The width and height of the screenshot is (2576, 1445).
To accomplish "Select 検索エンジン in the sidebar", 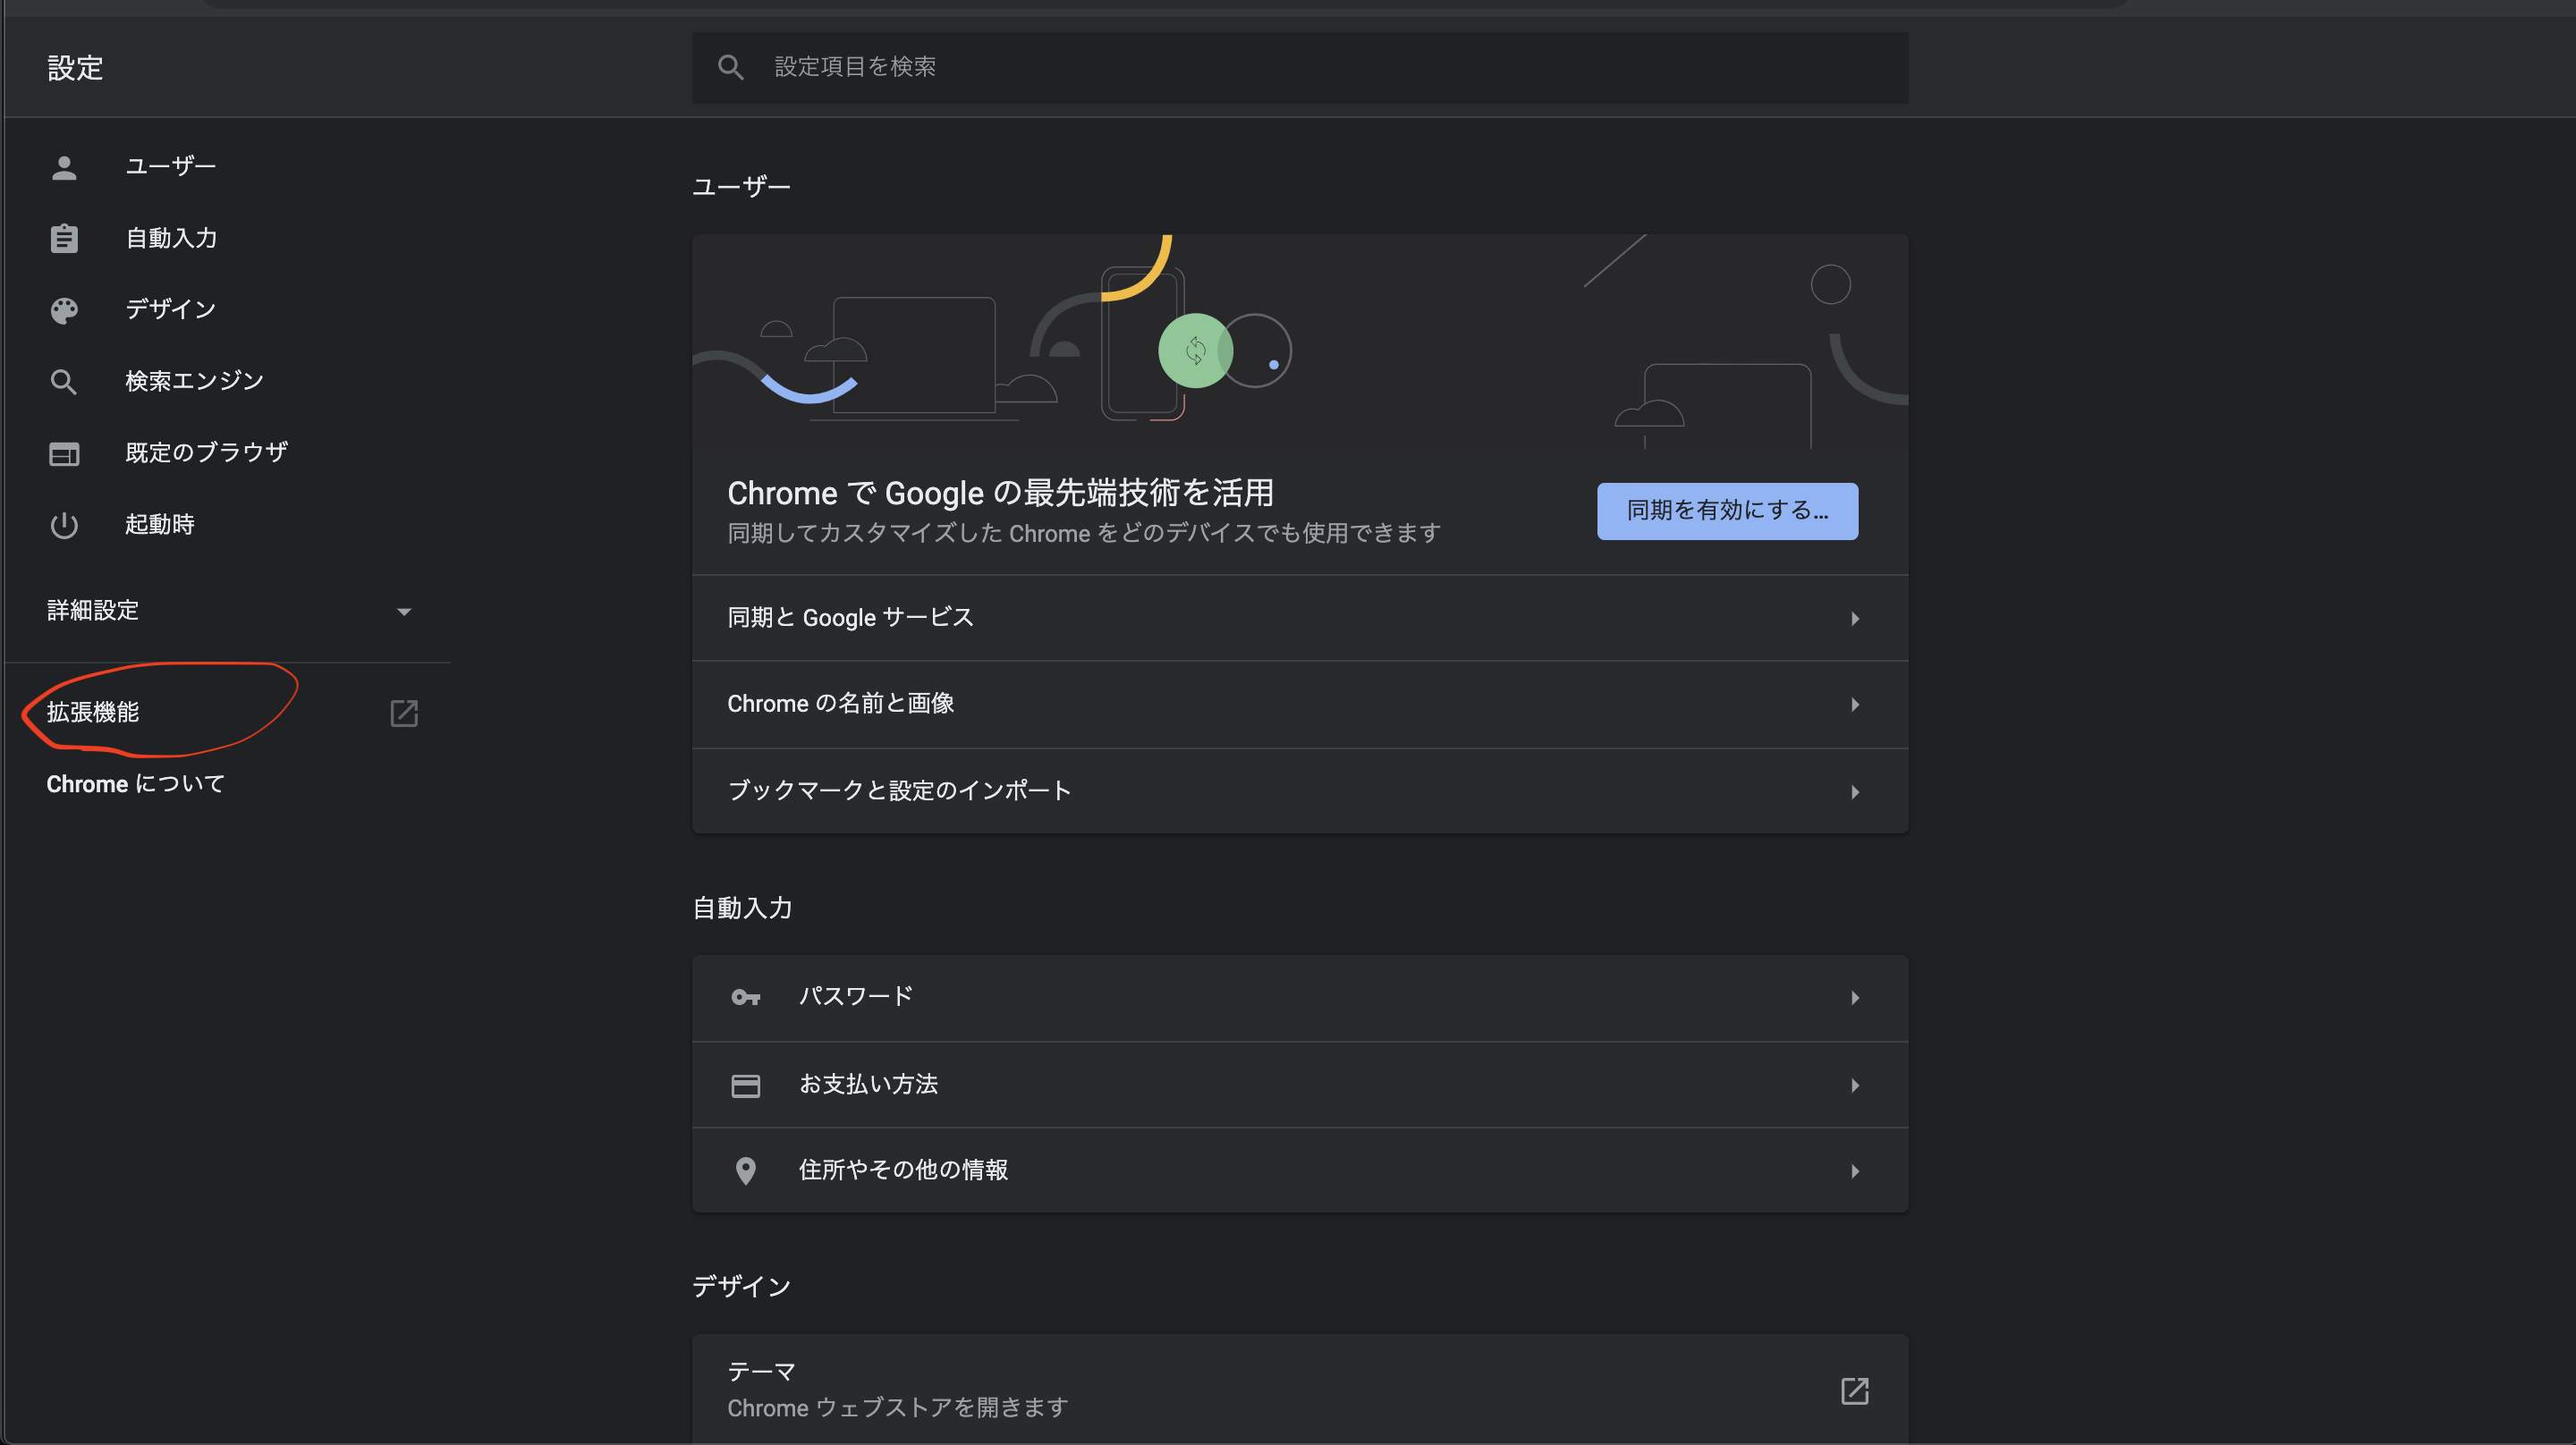I will click(194, 381).
